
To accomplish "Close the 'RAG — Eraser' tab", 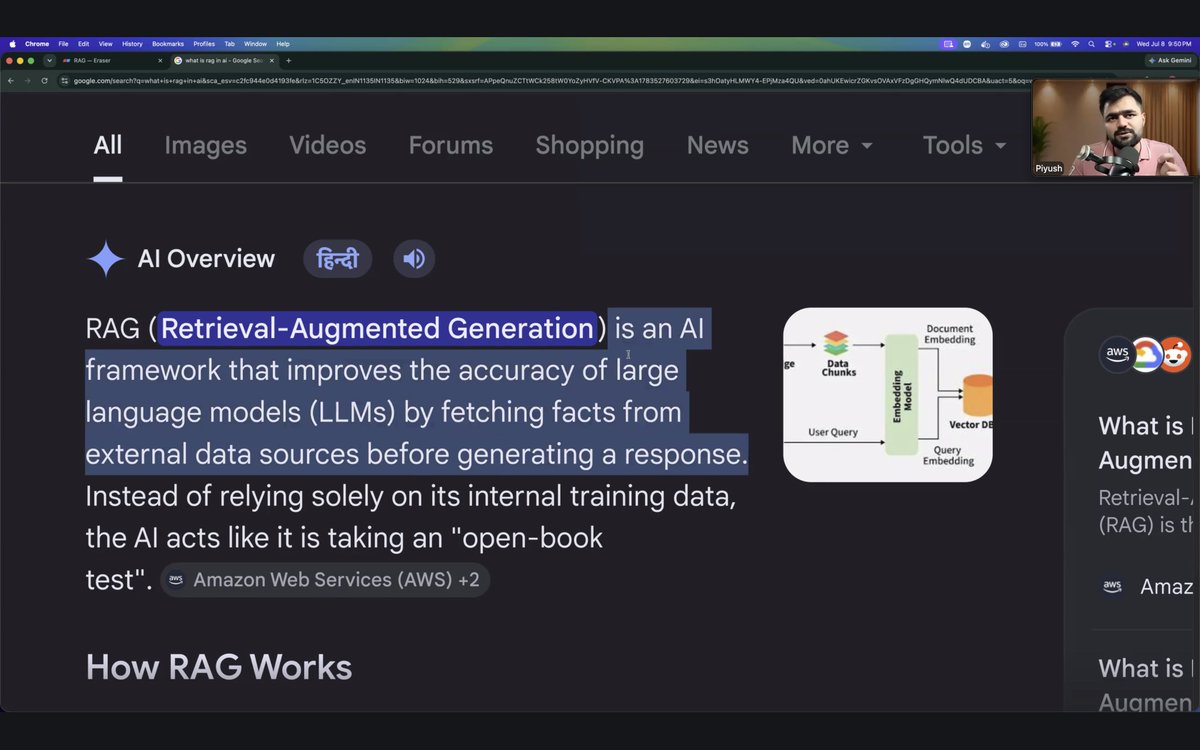I will 160,61.
